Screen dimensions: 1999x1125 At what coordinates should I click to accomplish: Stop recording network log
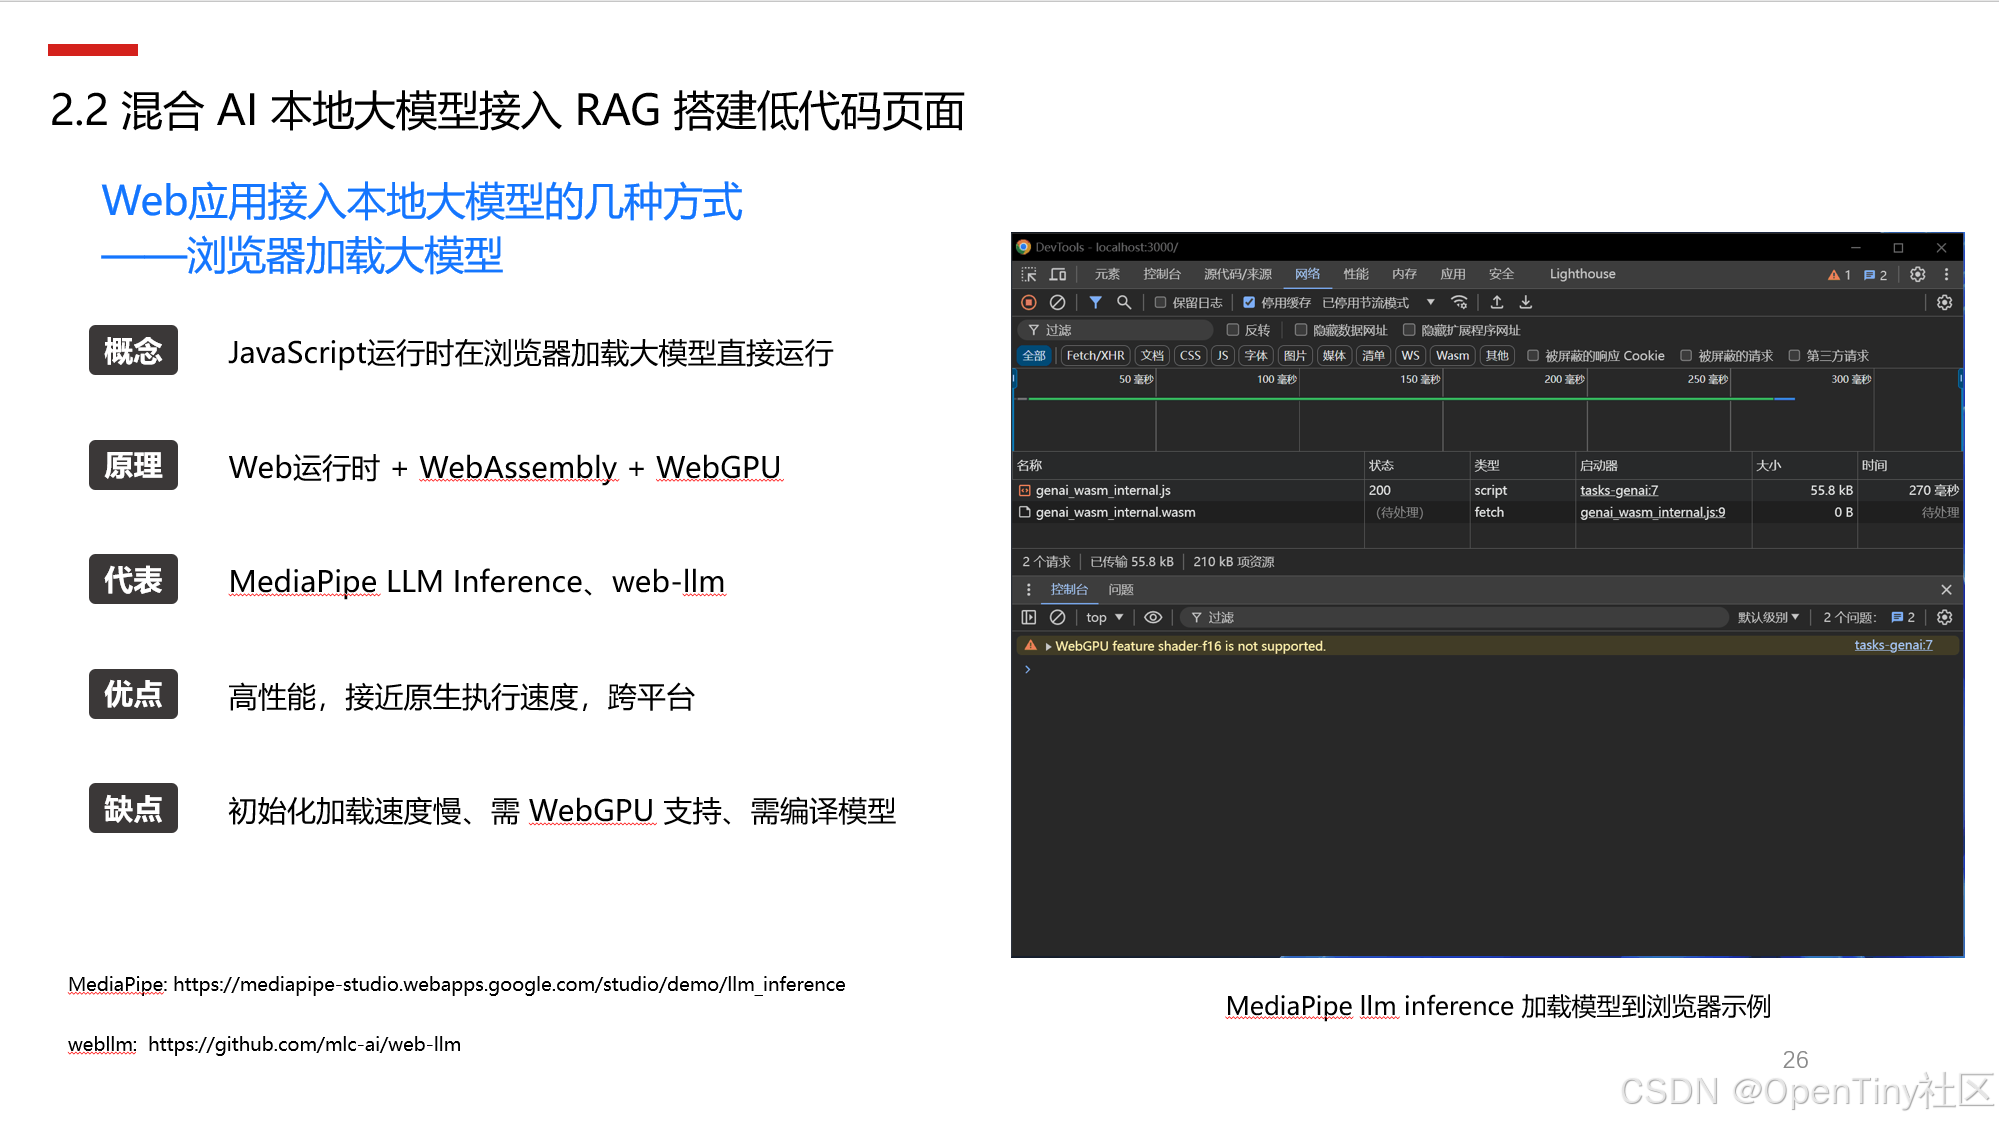pyautogui.click(x=1029, y=302)
